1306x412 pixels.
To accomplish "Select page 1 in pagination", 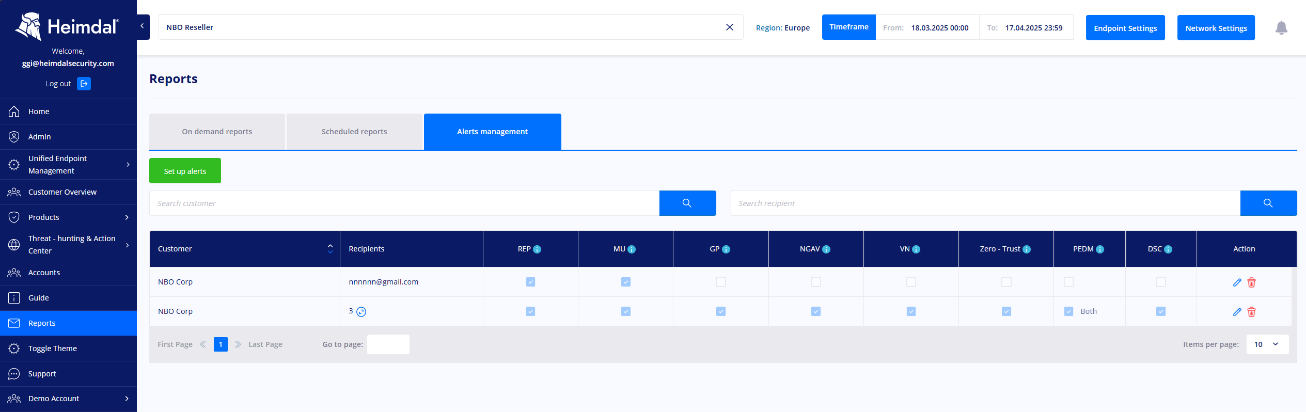I will point(221,344).
